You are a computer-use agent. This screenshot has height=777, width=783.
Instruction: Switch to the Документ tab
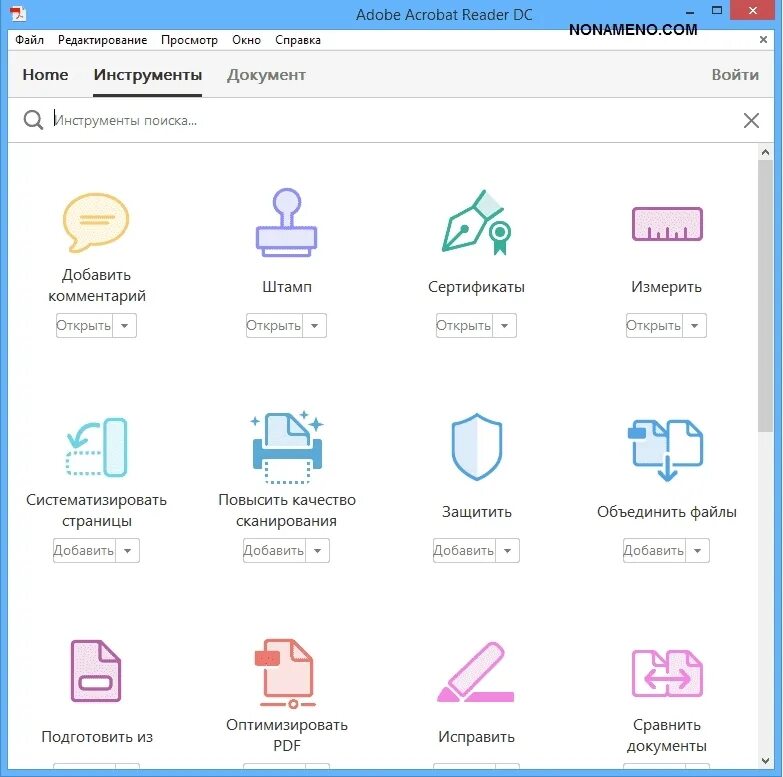tap(266, 75)
